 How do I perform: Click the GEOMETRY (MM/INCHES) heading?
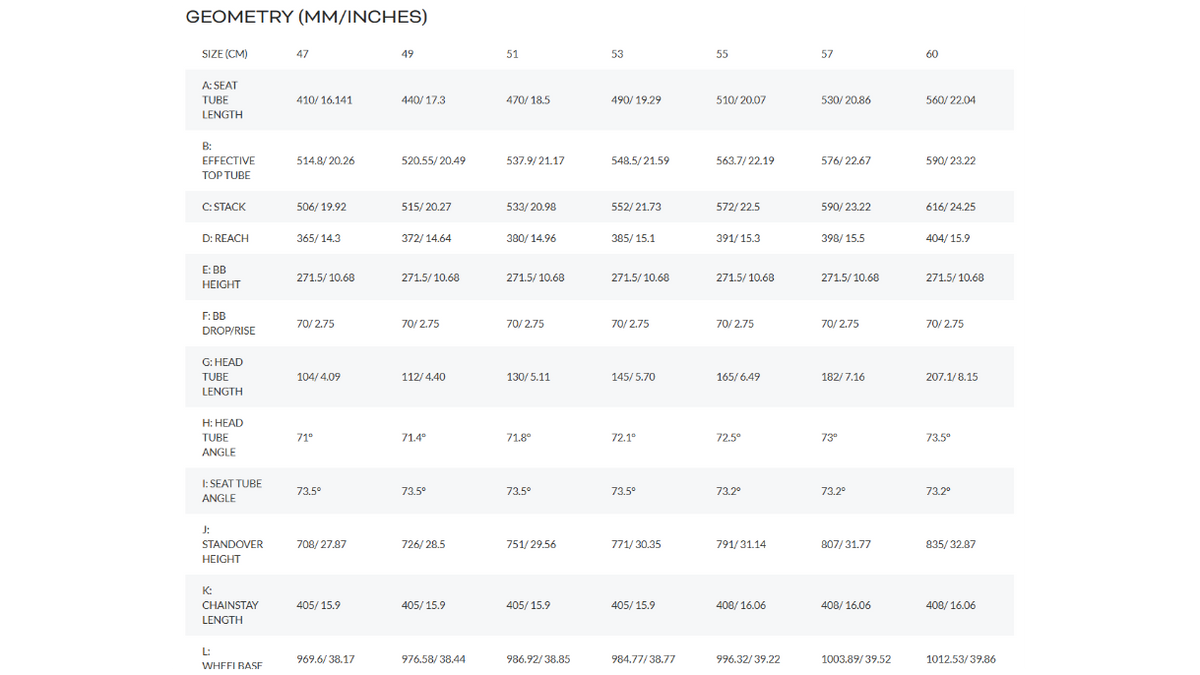(307, 17)
